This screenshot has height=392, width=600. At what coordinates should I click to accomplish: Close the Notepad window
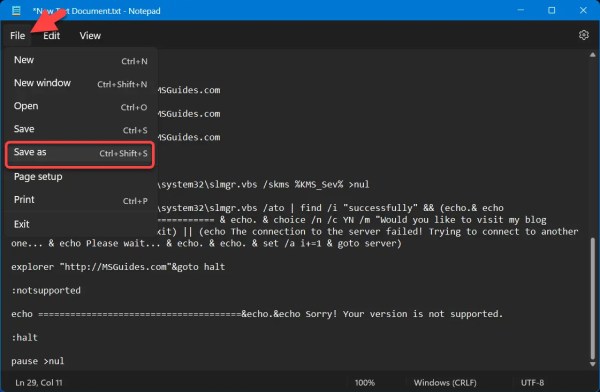tap(583, 10)
